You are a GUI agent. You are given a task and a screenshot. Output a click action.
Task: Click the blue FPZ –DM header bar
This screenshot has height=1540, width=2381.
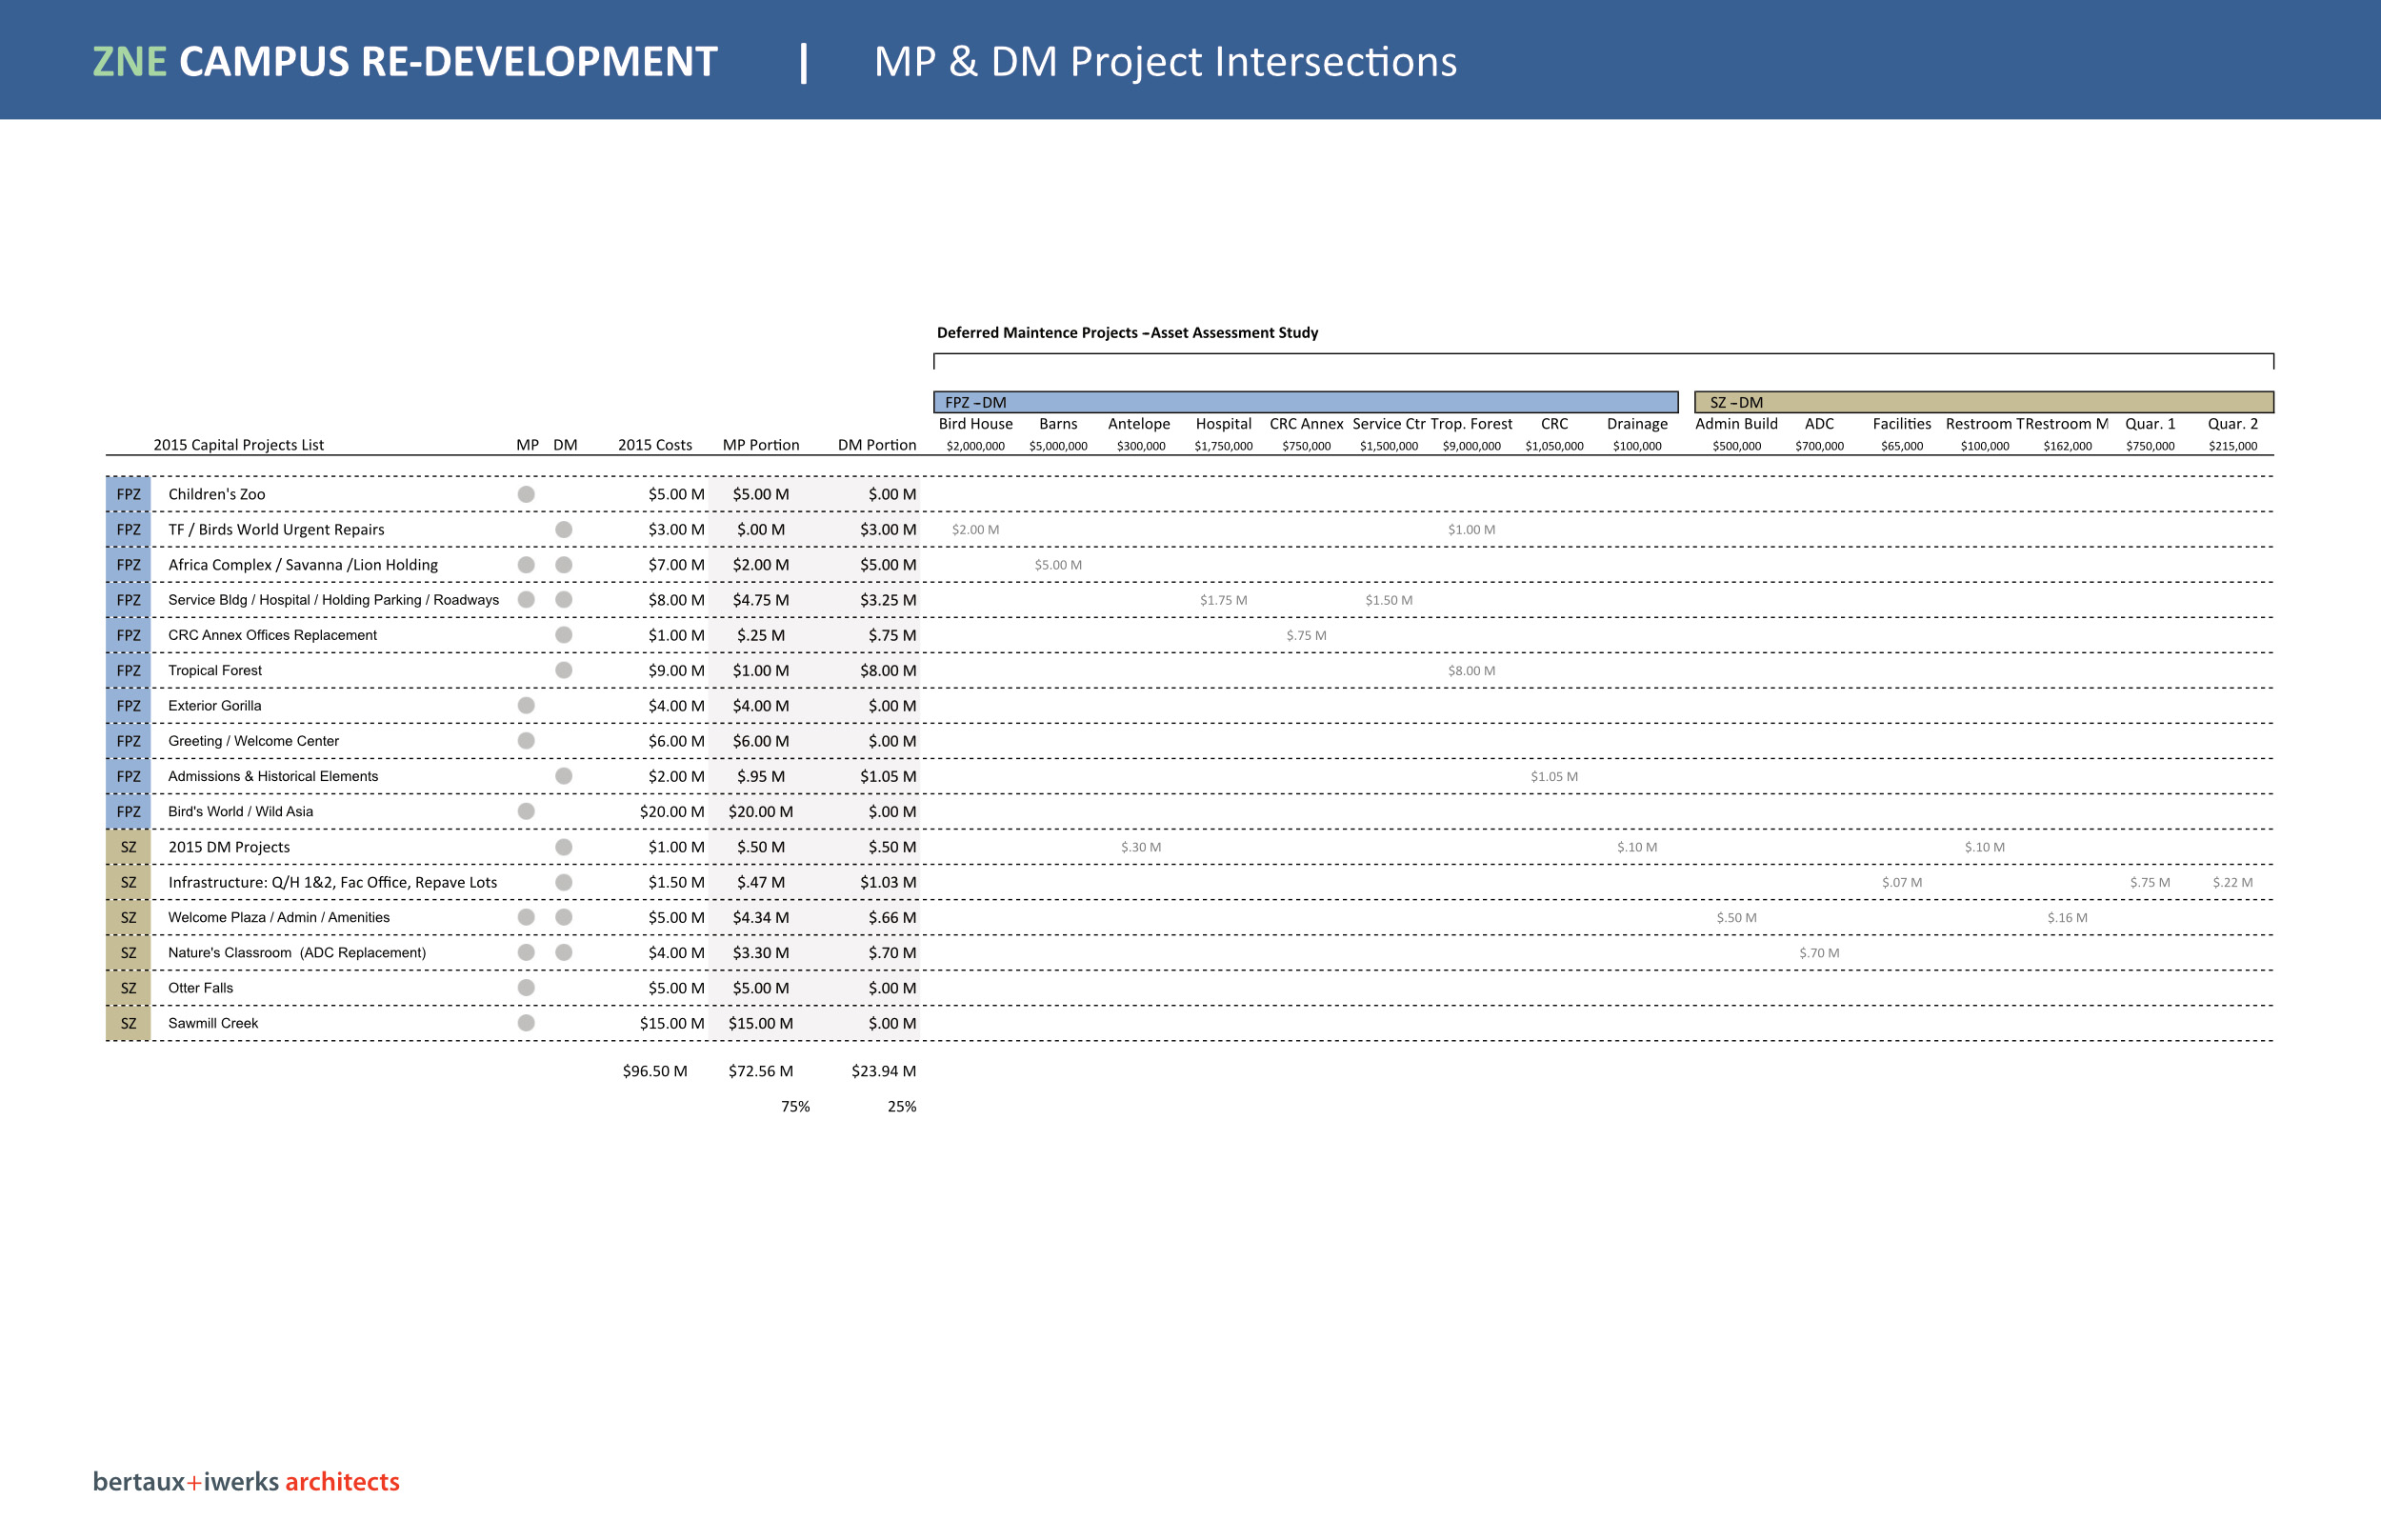pyautogui.click(x=1306, y=402)
